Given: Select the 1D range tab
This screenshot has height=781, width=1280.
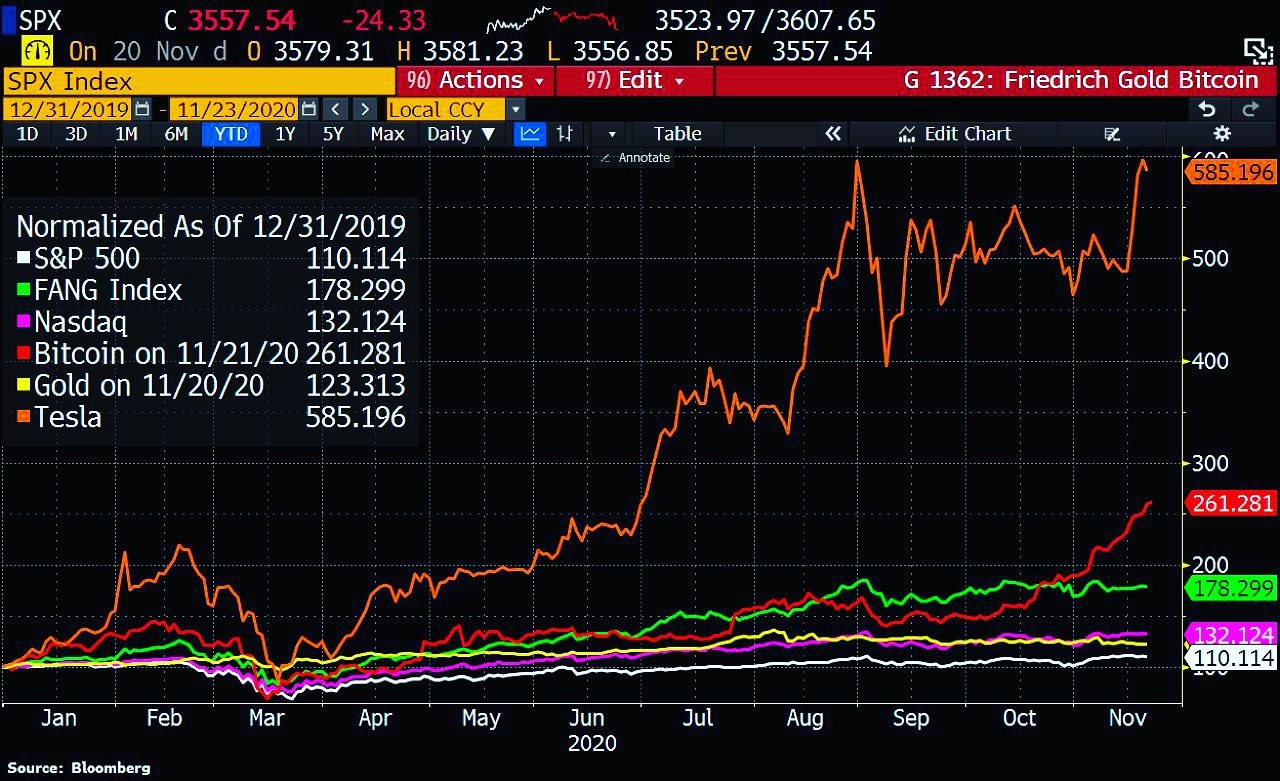Looking at the screenshot, I should tap(28, 134).
